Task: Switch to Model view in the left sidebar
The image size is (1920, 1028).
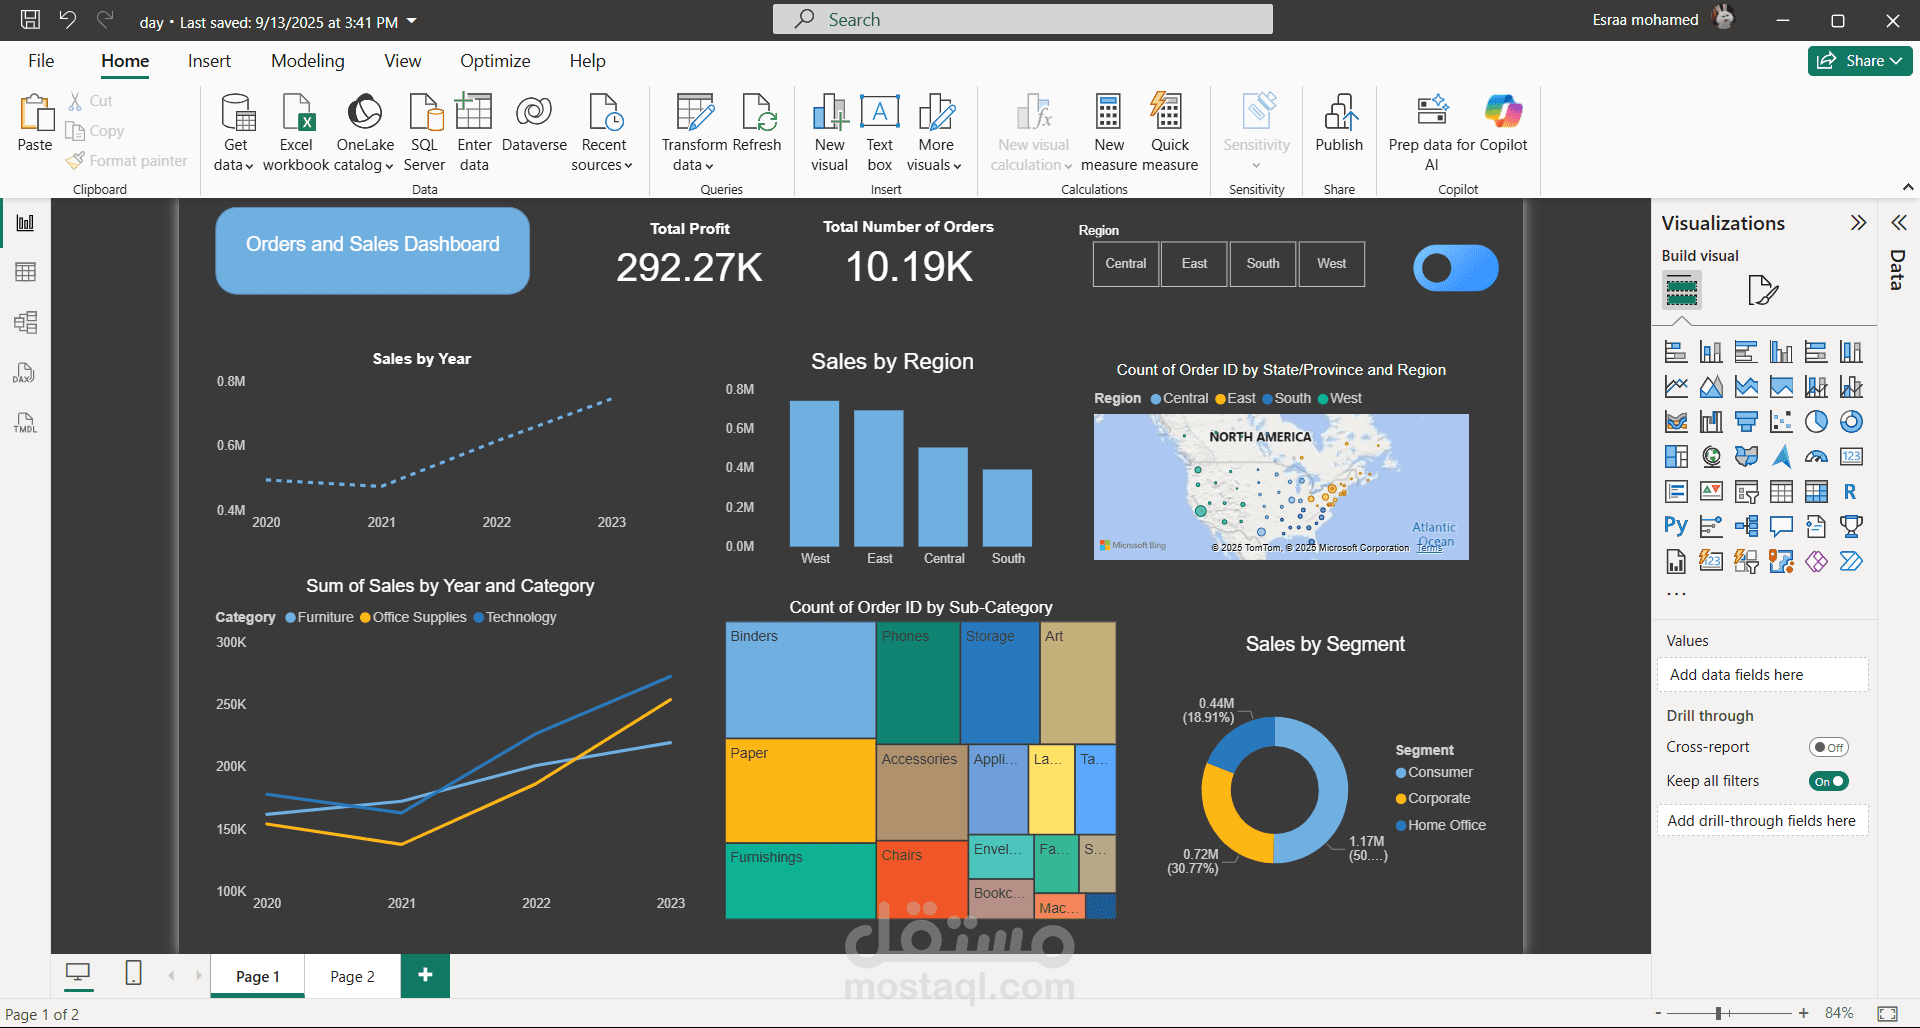Action: [x=25, y=322]
